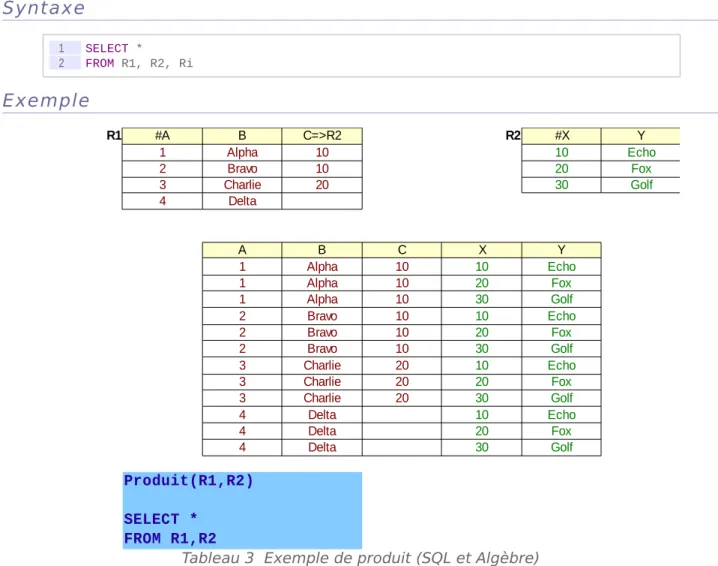The height and width of the screenshot is (566, 718).
Task: Click Delta in the product row ending with Golf
Action: [x=322, y=447]
